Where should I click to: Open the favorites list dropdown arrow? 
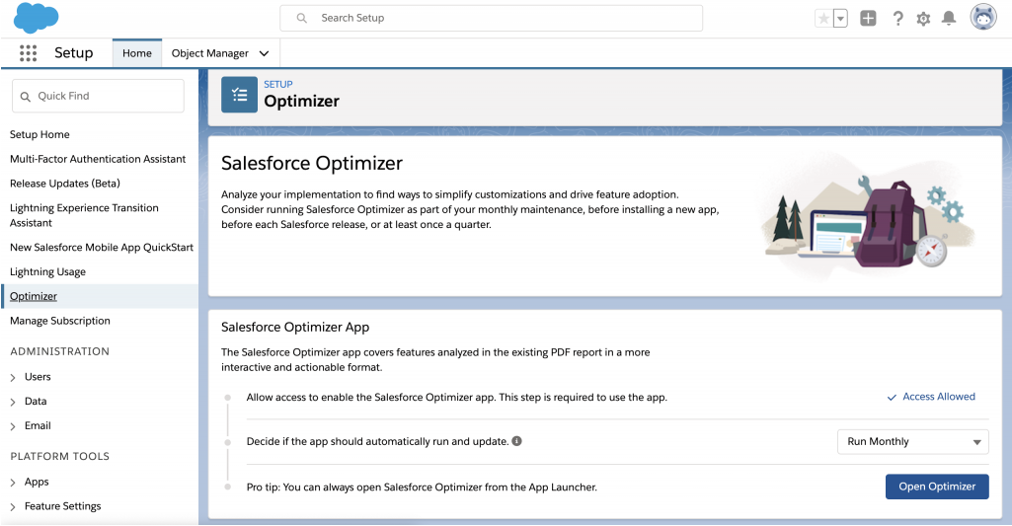pyautogui.click(x=840, y=19)
